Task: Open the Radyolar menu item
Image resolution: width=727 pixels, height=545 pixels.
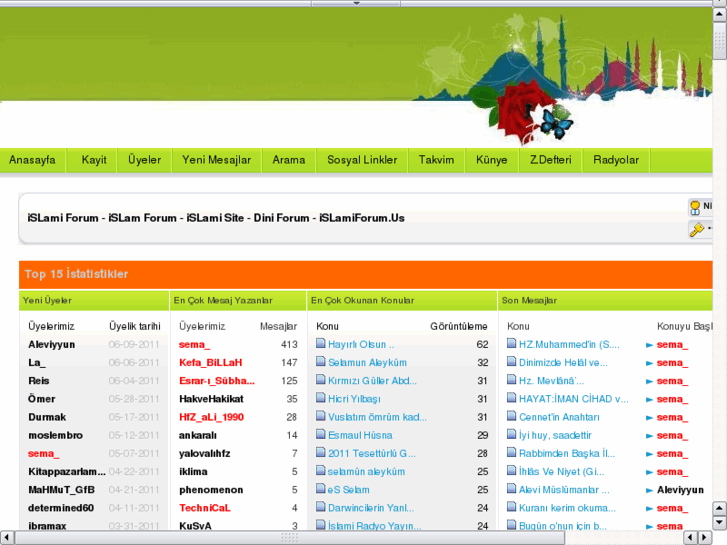Action: coord(616,160)
